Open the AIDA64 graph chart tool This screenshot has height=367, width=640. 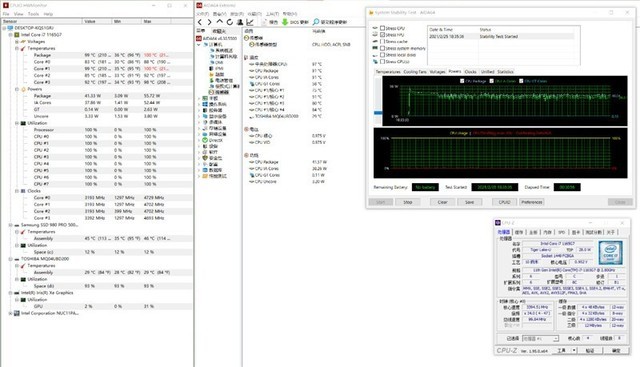(x=250, y=22)
